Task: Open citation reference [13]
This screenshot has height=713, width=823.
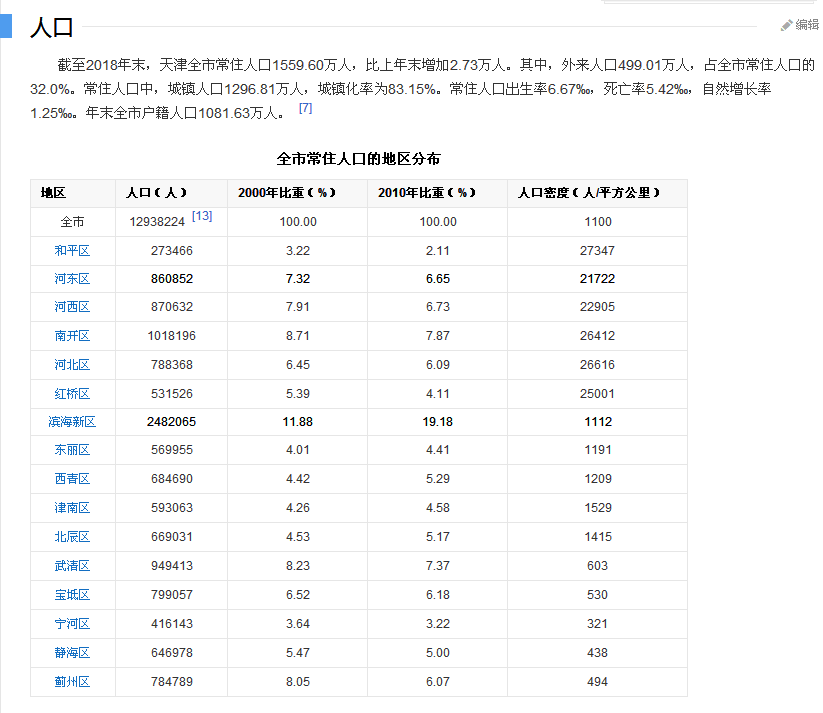Action: [202, 216]
